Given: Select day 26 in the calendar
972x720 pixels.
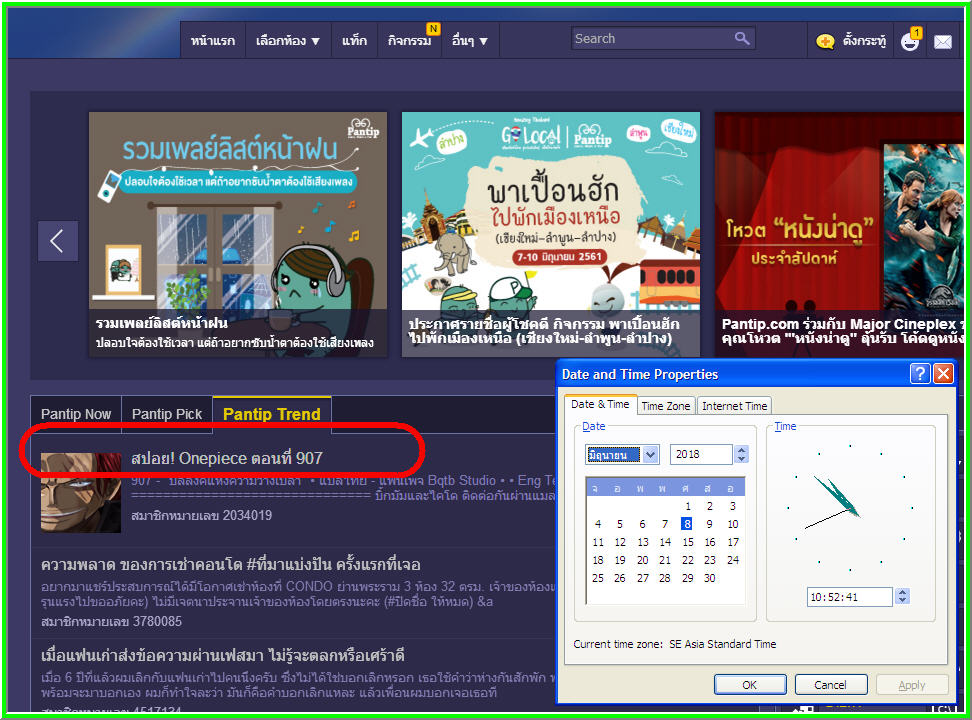Looking at the screenshot, I should (620, 578).
